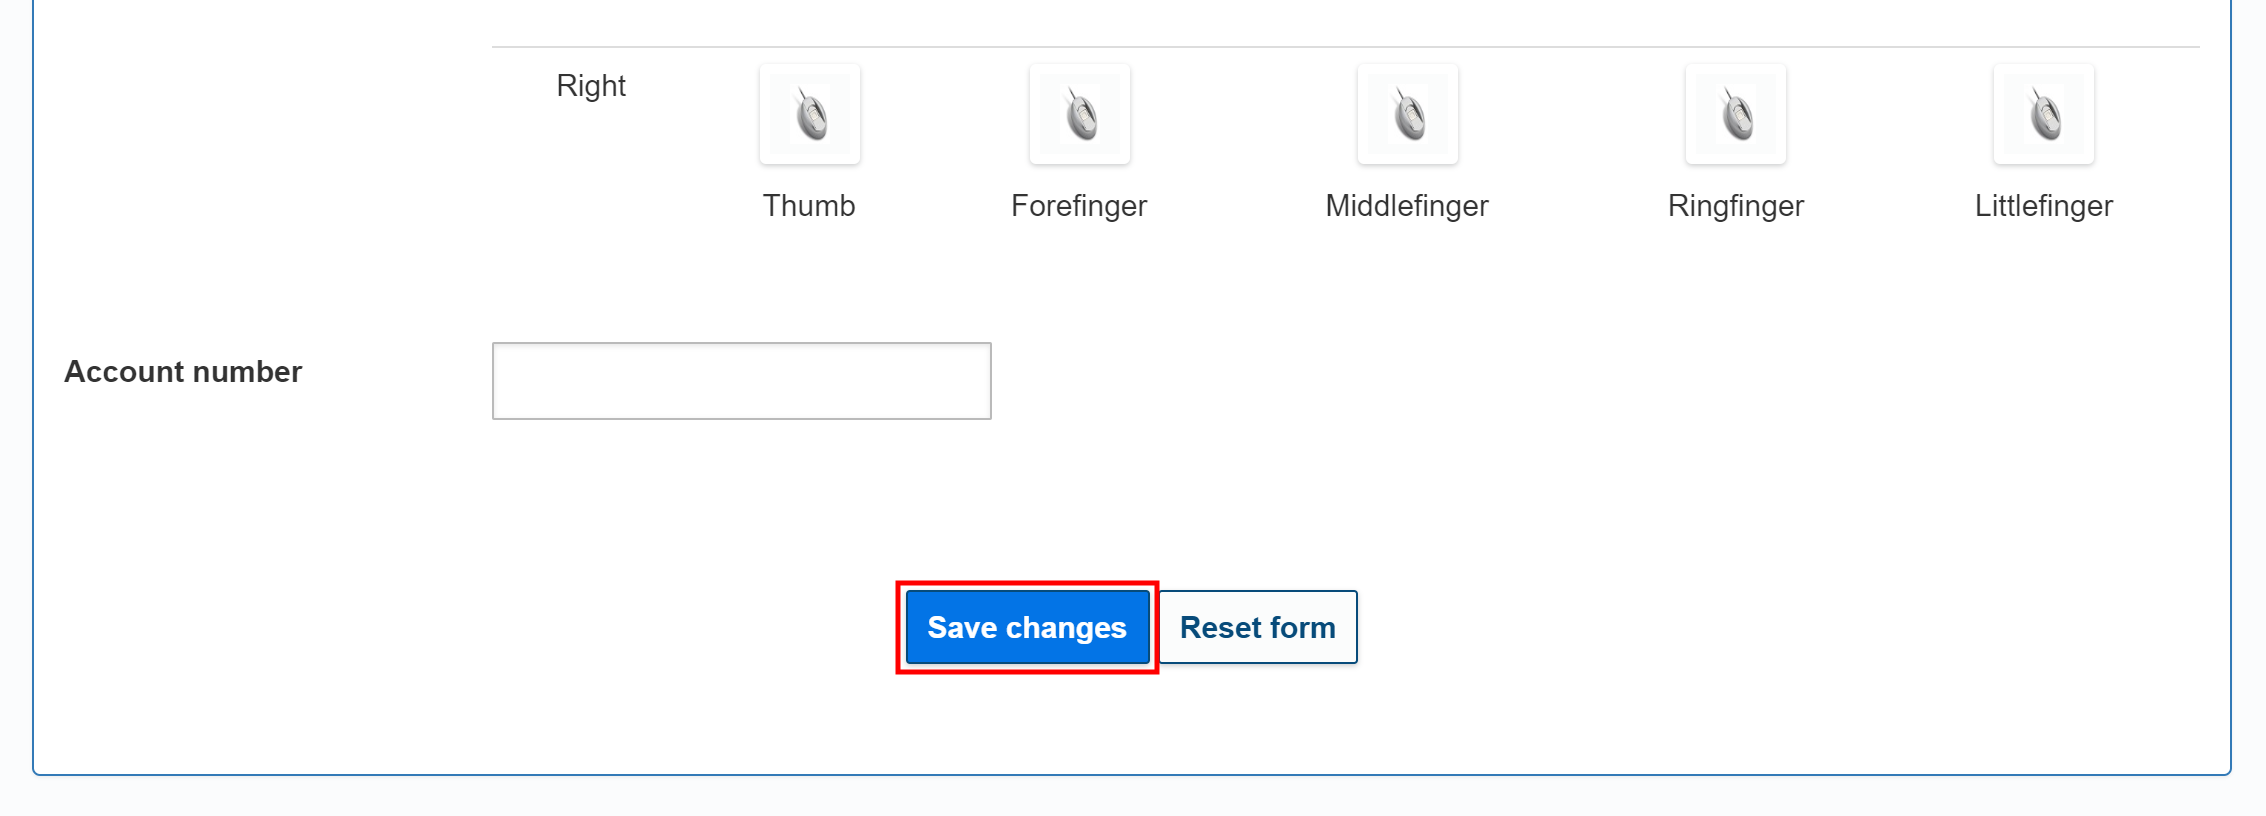Click the left border of the form panel
The image size is (2266, 816).
coord(33,400)
